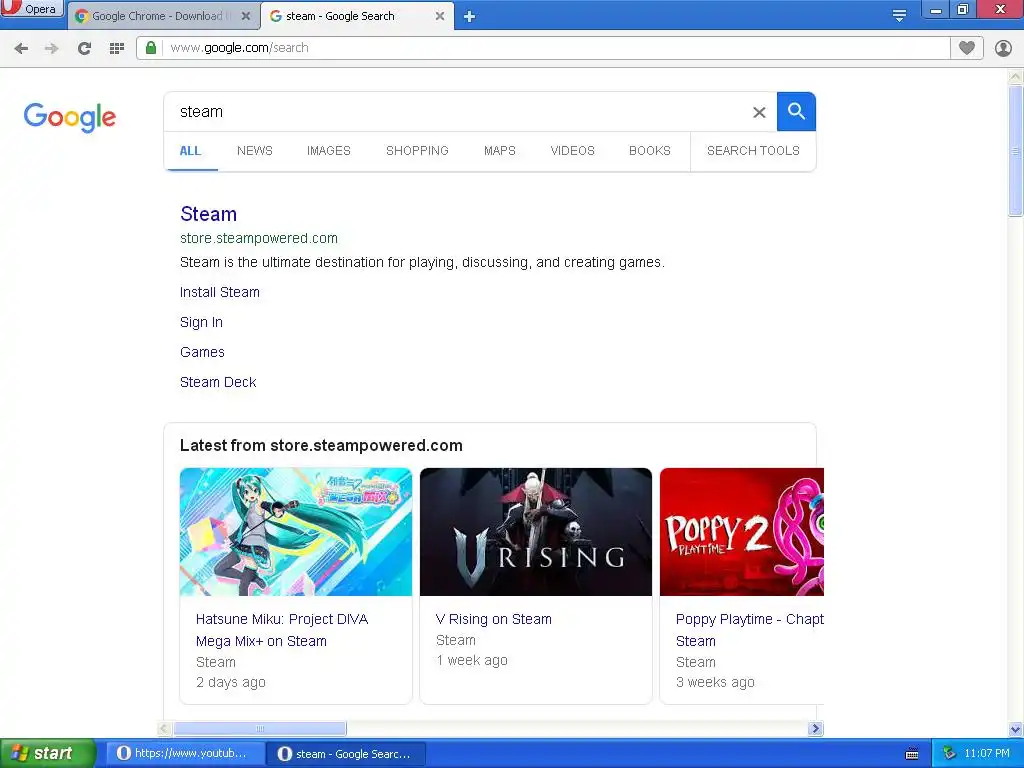Switch to SHOPPING results
Screen dimensions: 1024x768
pyautogui.click(x=417, y=151)
